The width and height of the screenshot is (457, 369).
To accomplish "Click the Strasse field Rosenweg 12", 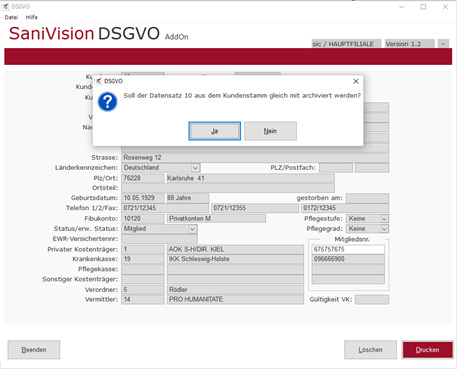I will 255,157.
